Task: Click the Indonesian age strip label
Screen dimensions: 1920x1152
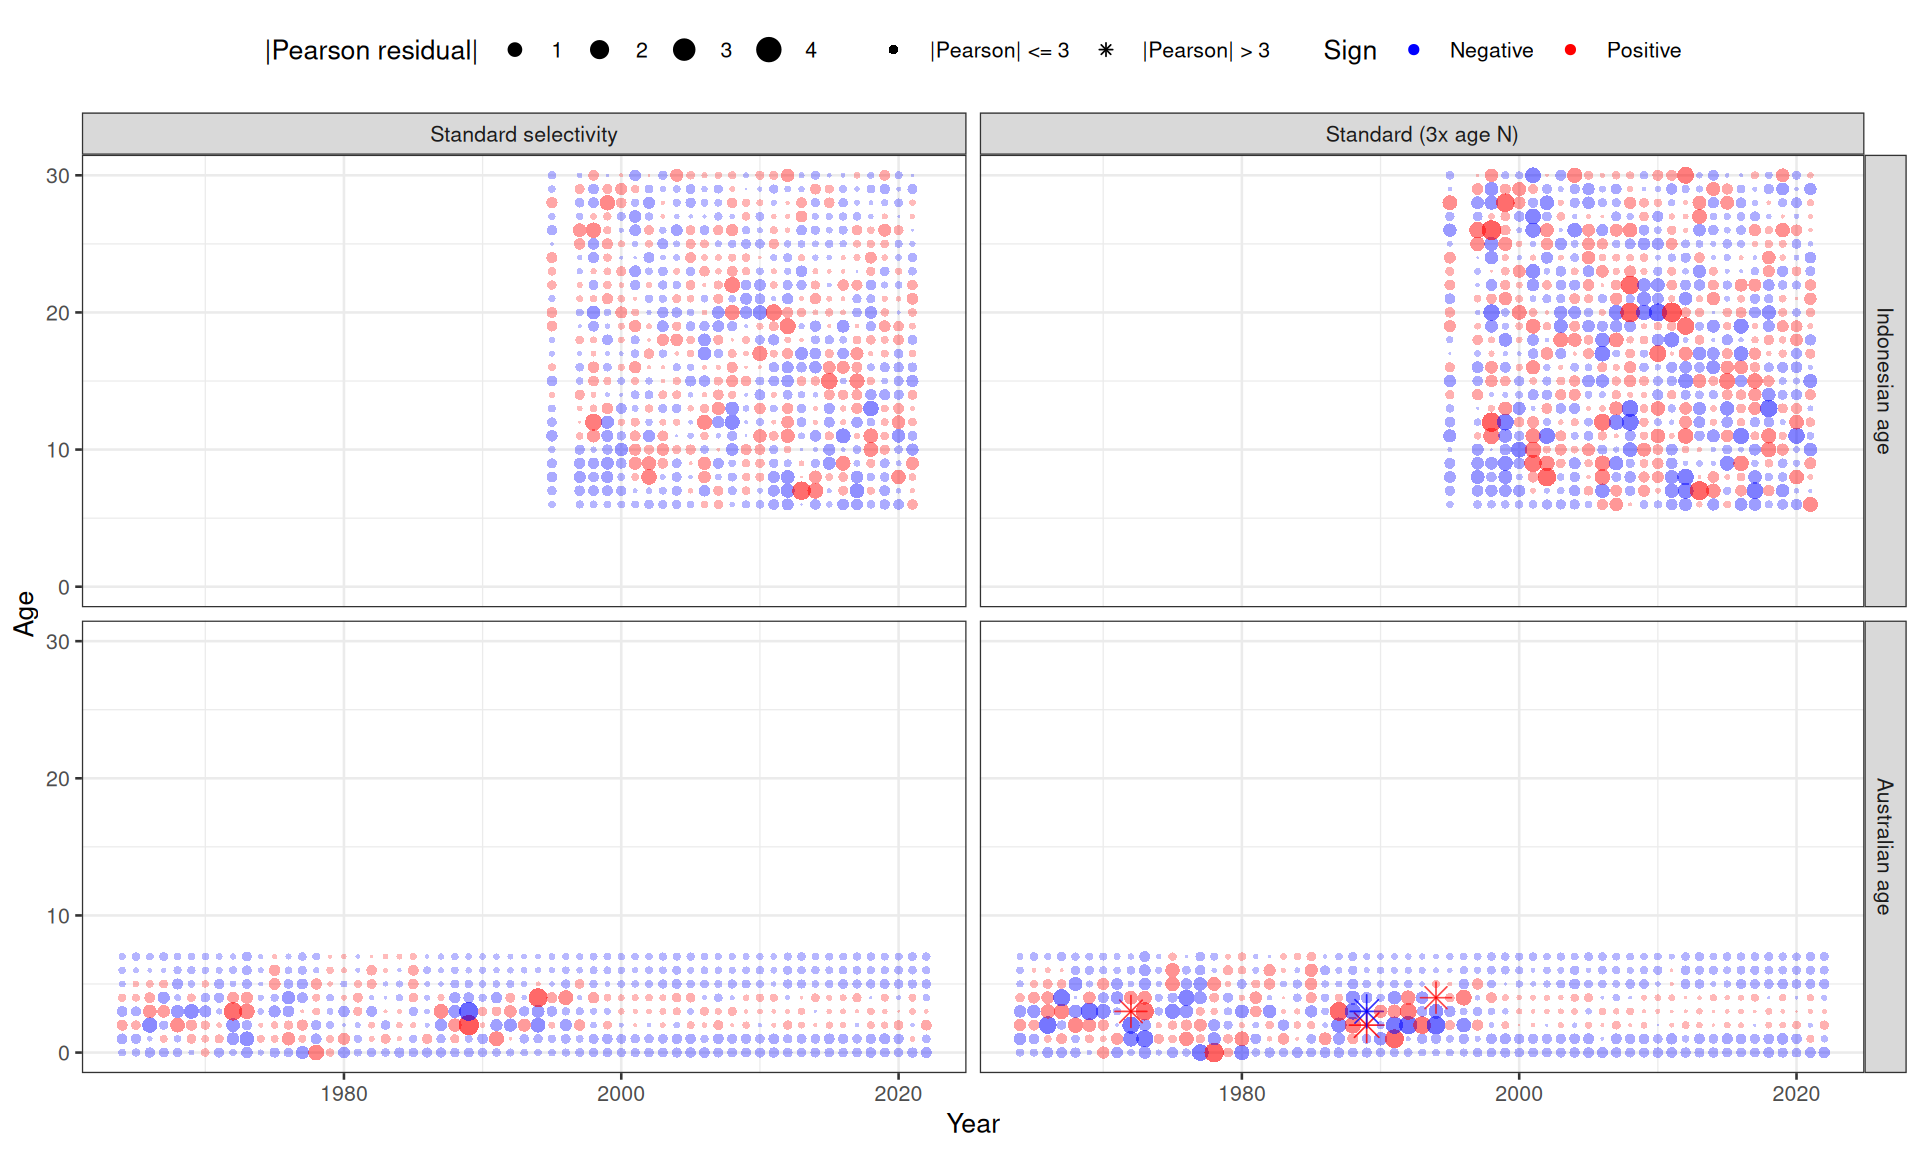Action: 1885,380
